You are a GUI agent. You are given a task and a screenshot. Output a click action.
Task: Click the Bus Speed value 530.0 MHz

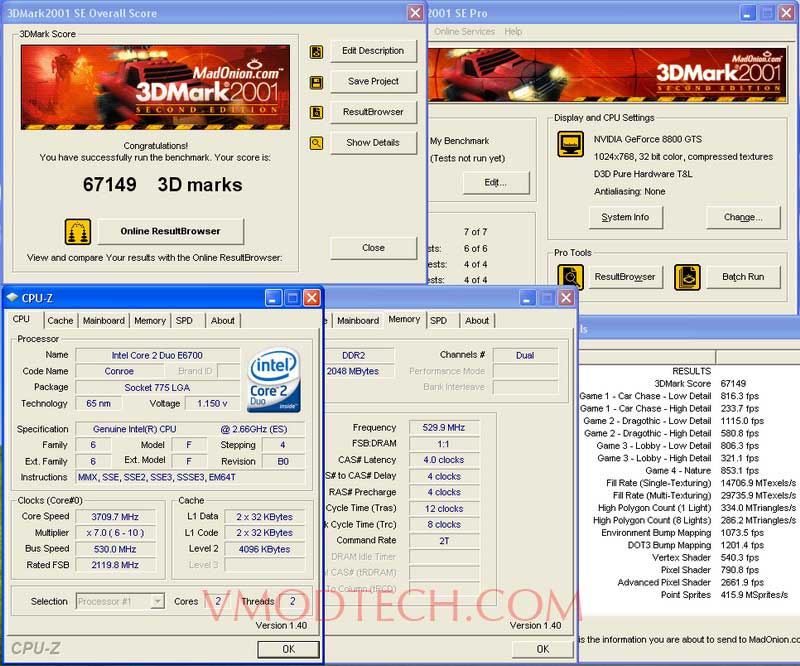coord(115,549)
